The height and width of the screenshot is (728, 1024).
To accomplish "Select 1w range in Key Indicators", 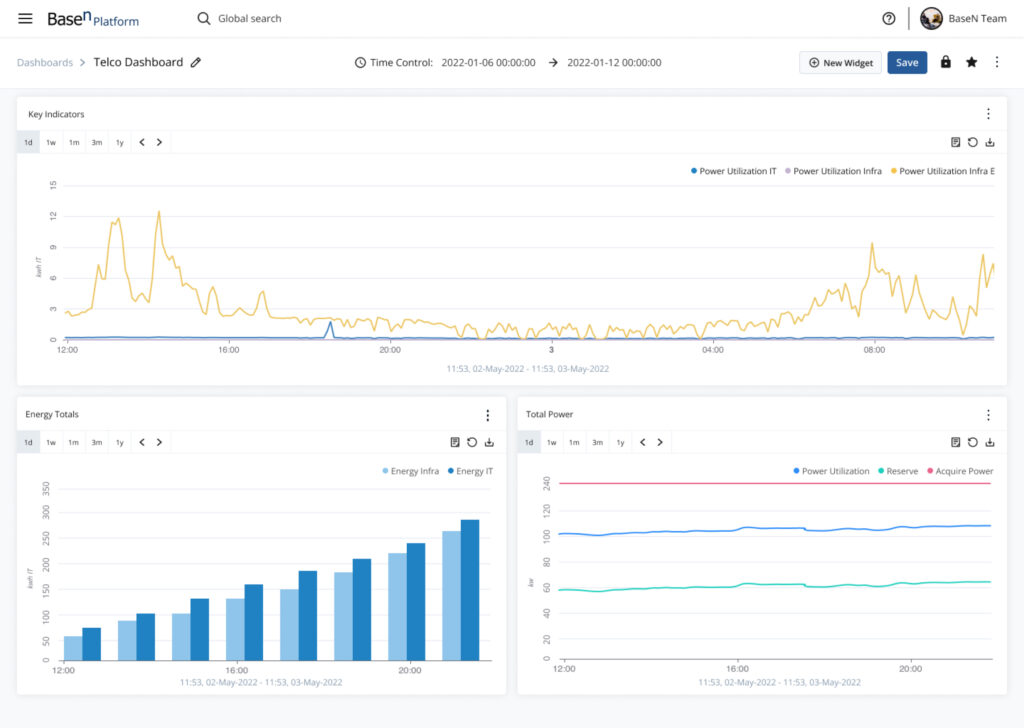I will 51,142.
